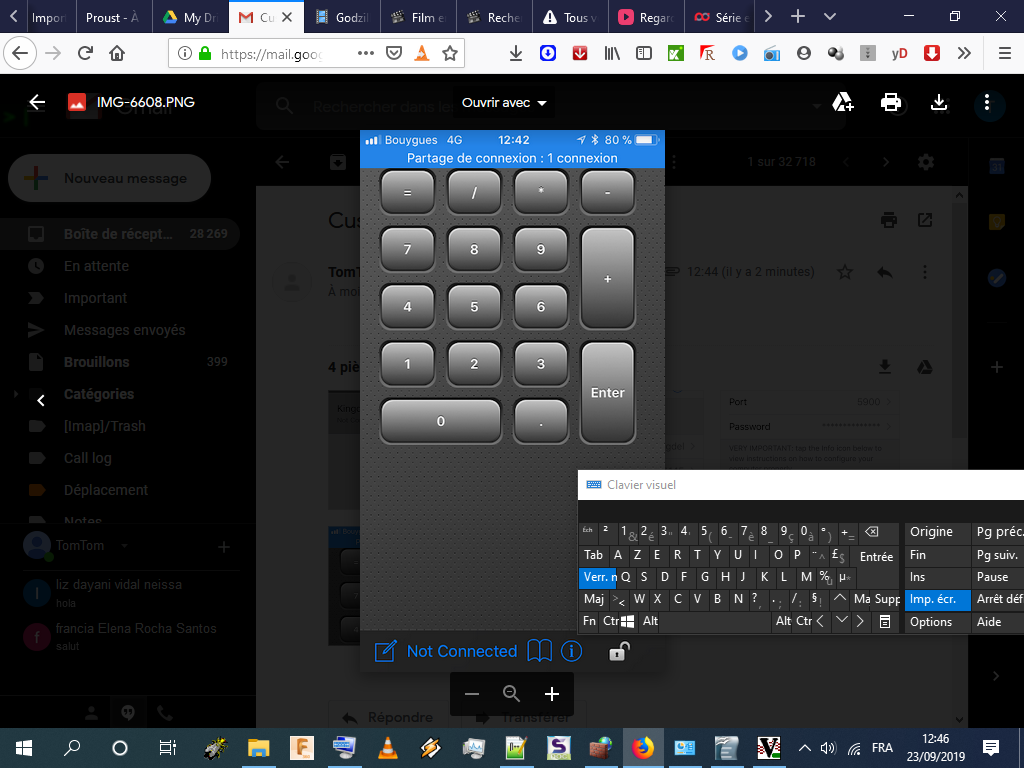Close the image preview with back arrow
Screen dimensions: 1024x768
tap(37, 102)
